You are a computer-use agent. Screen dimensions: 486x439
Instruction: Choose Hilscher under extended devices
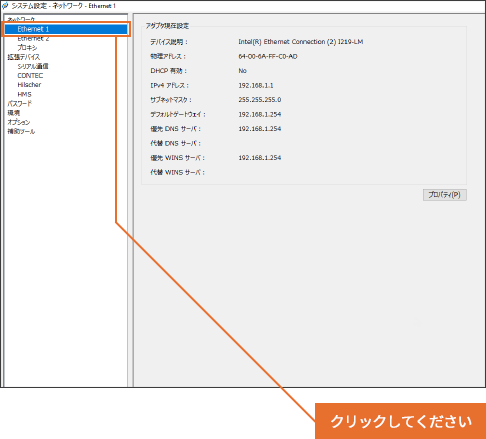pyautogui.click(x=29, y=85)
